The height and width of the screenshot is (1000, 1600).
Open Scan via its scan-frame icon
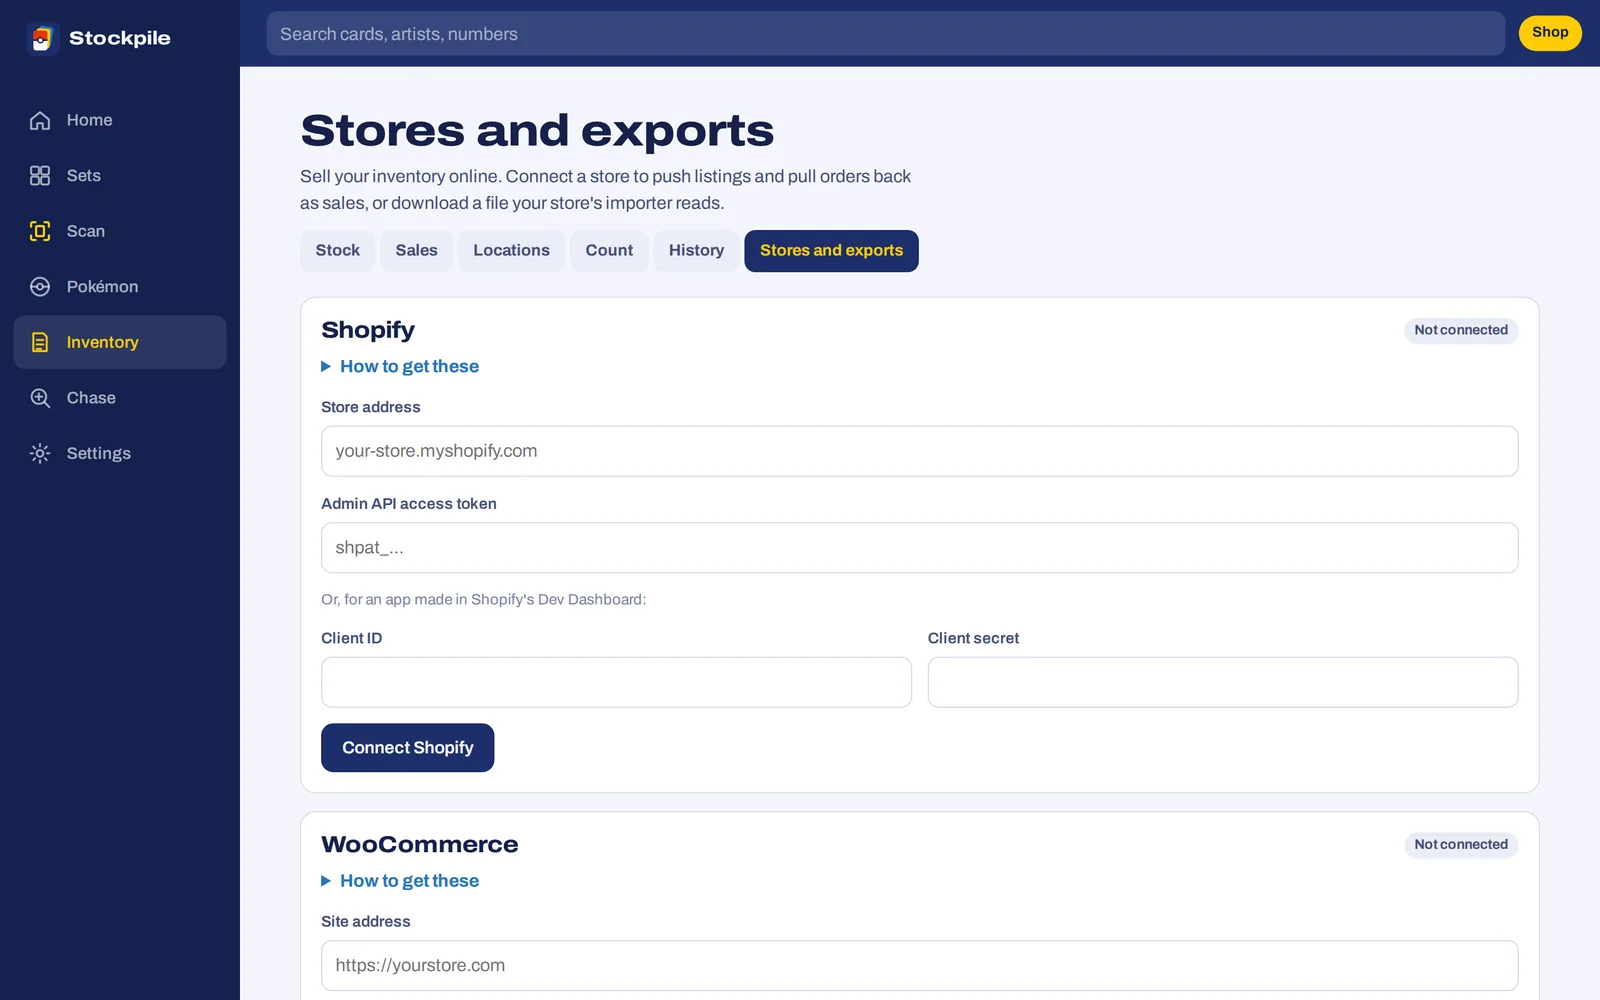tap(40, 231)
